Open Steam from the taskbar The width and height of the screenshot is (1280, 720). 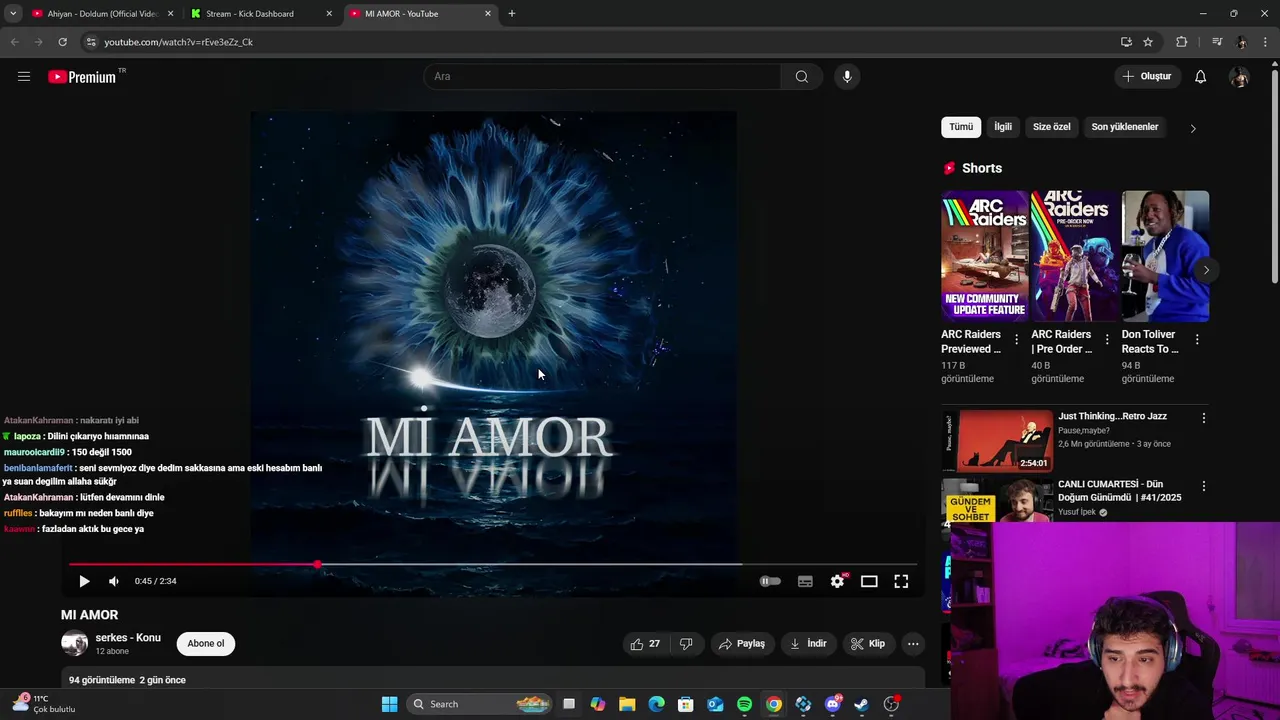[x=861, y=704]
